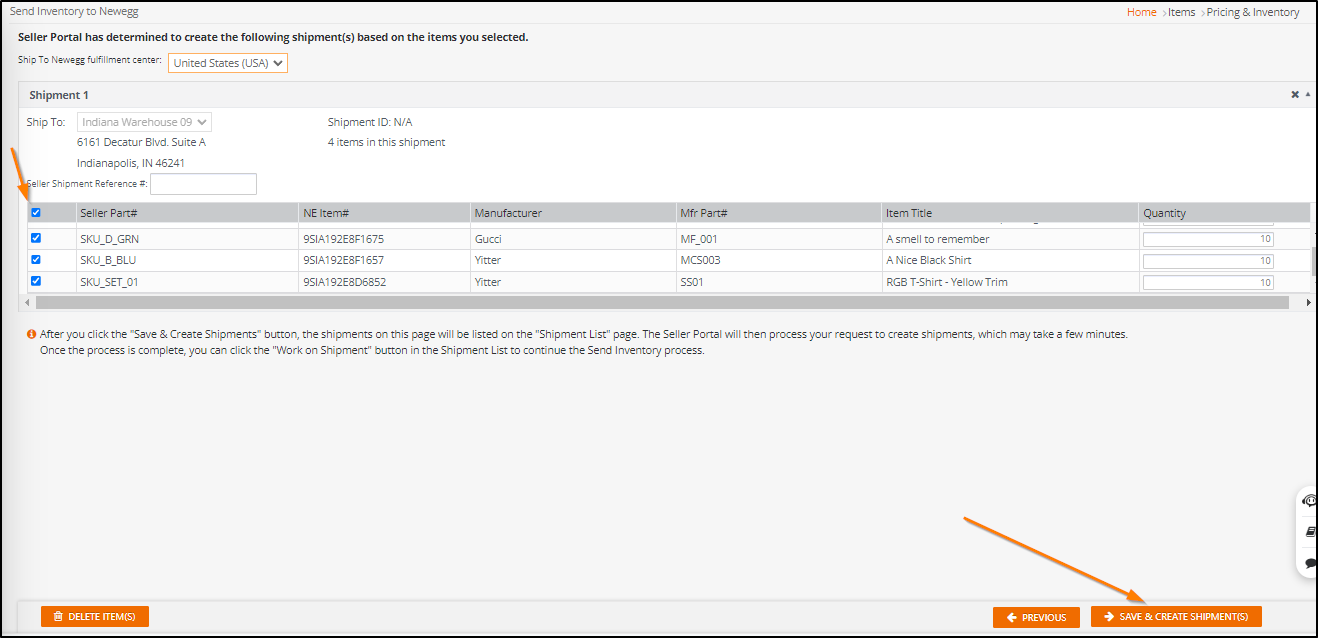Click the 'Shipment ID: N/A' text
The image size is (1318, 638).
pos(370,122)
